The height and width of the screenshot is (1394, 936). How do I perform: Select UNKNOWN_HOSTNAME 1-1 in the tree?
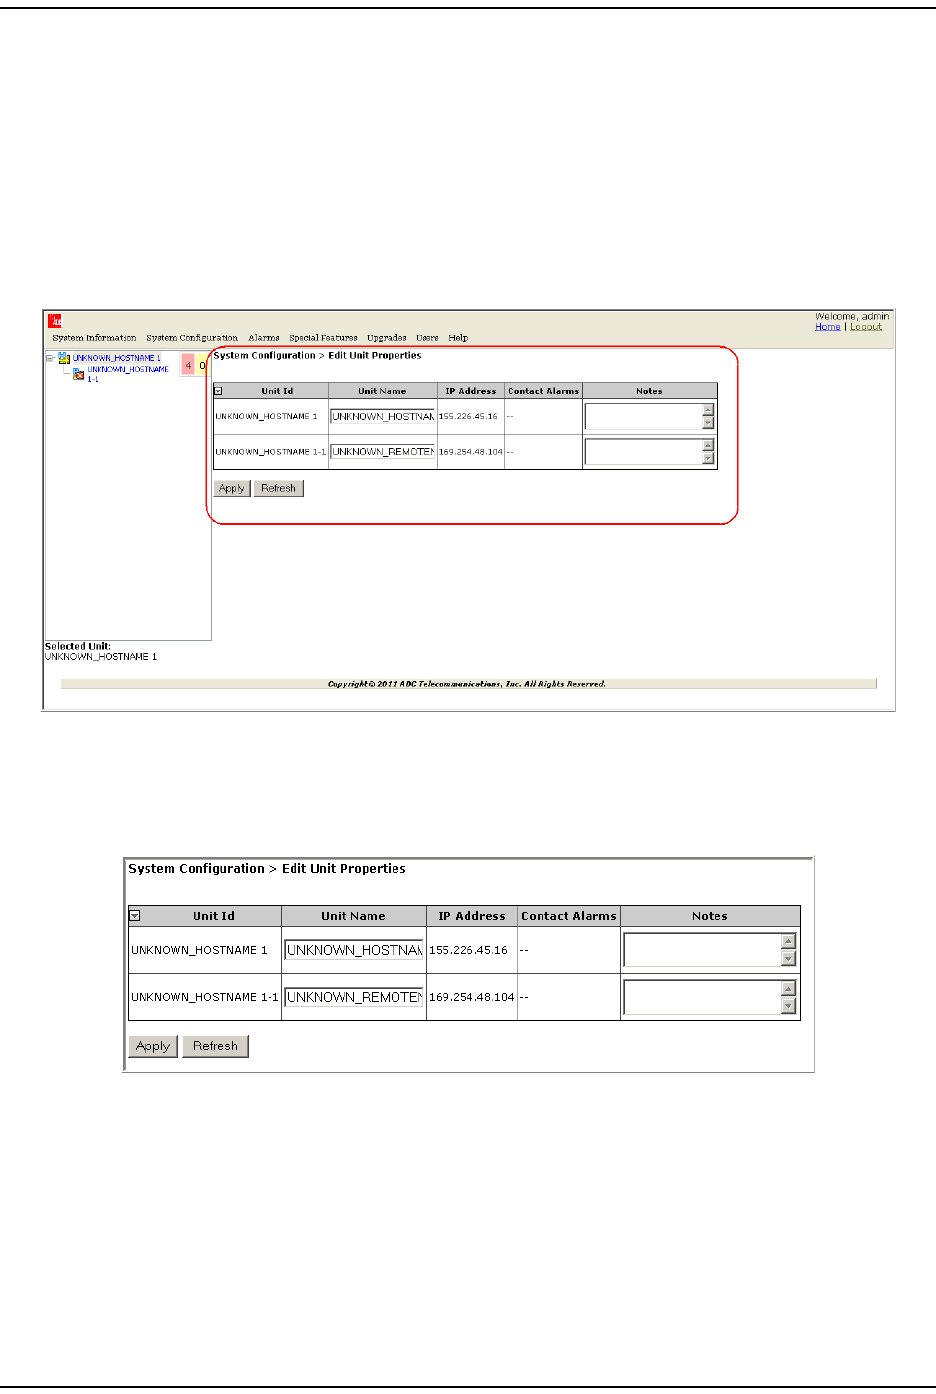coord(128,374)
